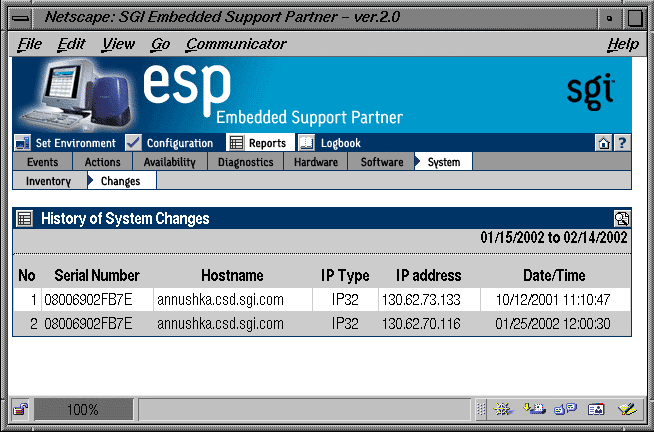Open the printable report view icon
This screenshot has height=432, width=654.
621,218
